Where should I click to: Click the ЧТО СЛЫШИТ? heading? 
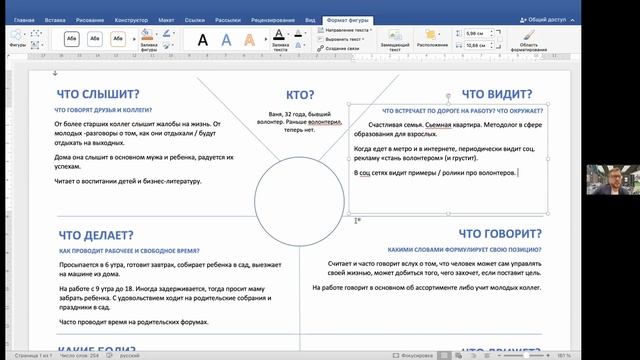pyautogui.click(x=98, y=94)
